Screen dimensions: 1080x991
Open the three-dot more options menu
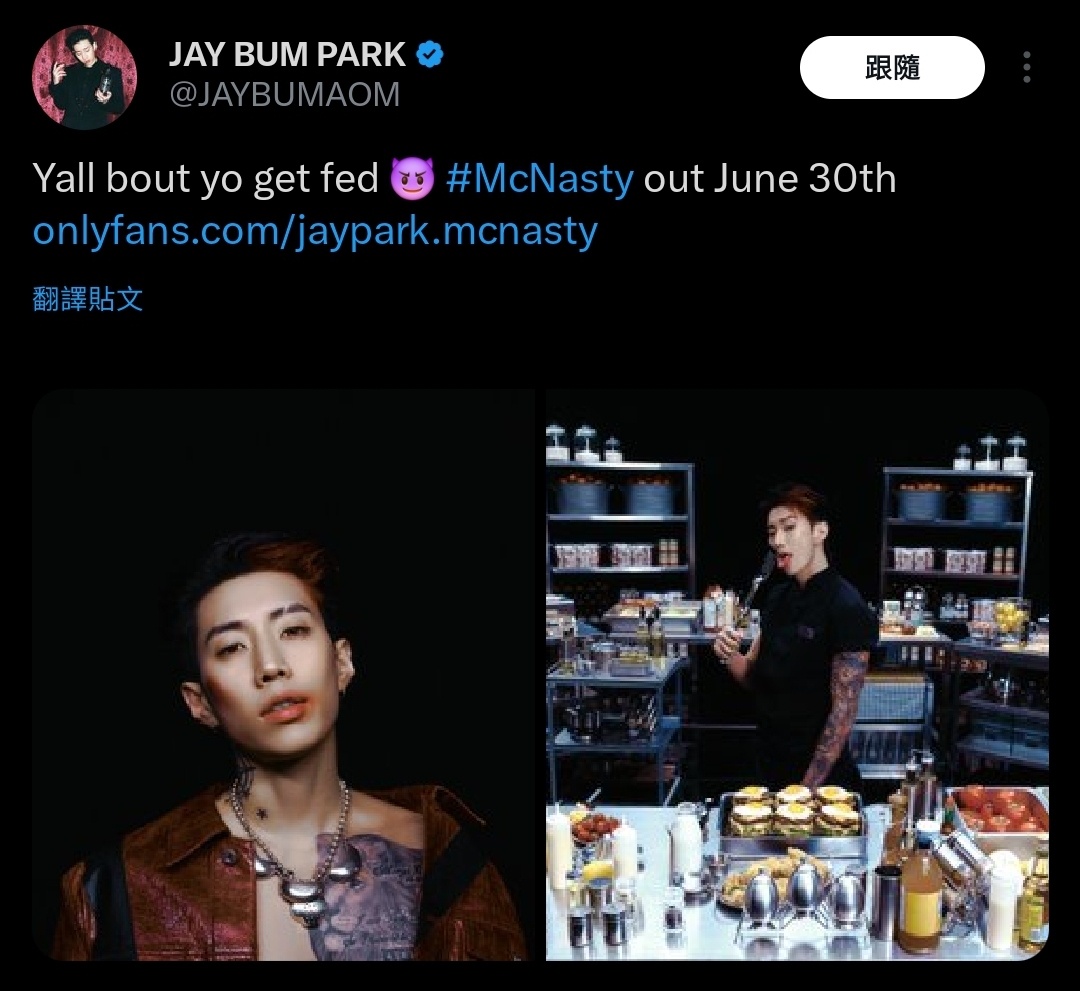tap(1026, 67)
